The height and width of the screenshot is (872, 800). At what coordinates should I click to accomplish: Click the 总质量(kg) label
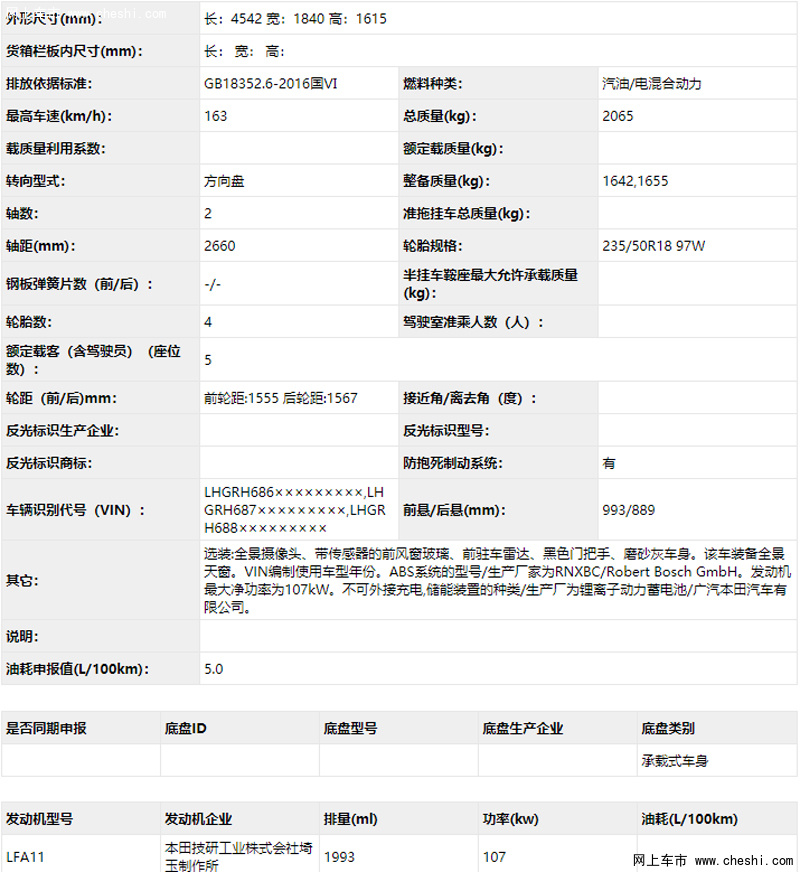pos(440,116)
